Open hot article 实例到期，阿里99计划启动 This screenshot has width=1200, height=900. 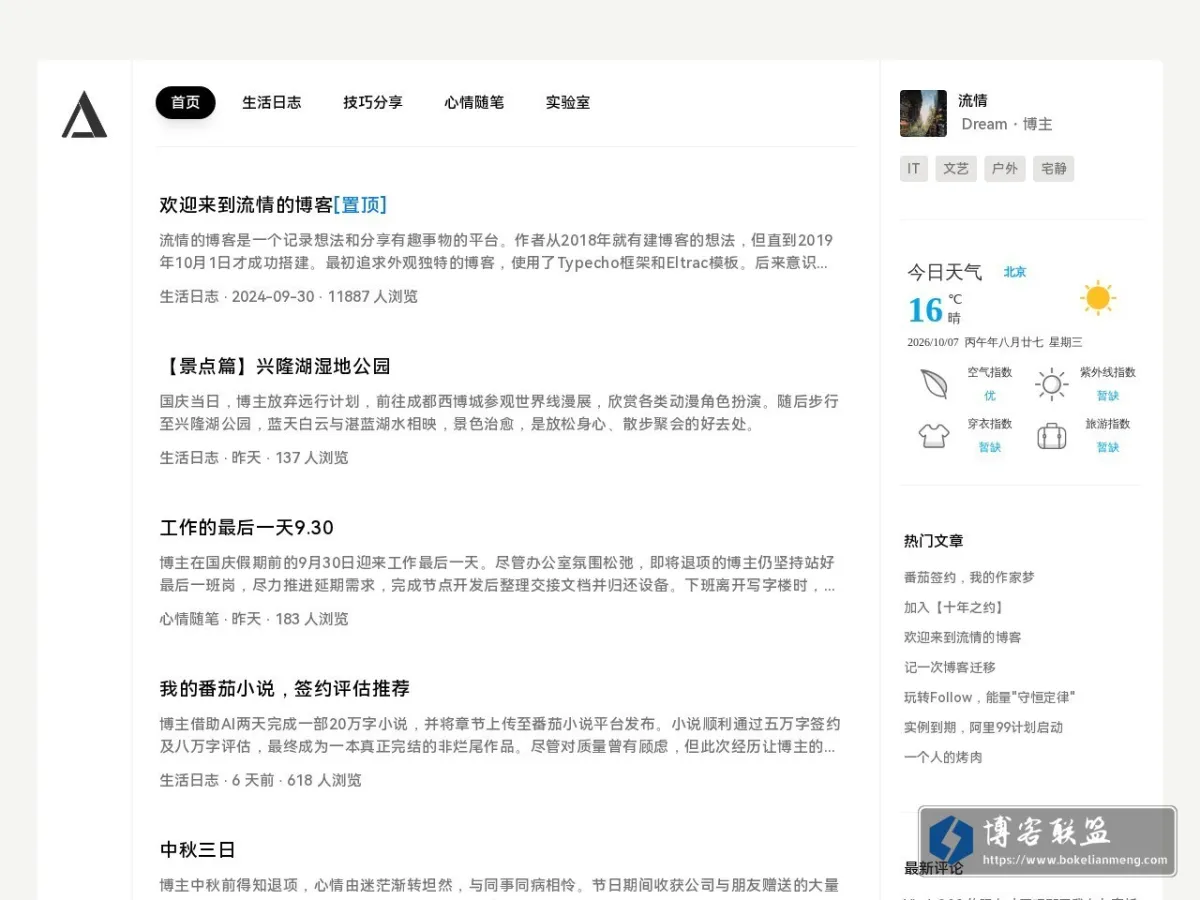983,727
